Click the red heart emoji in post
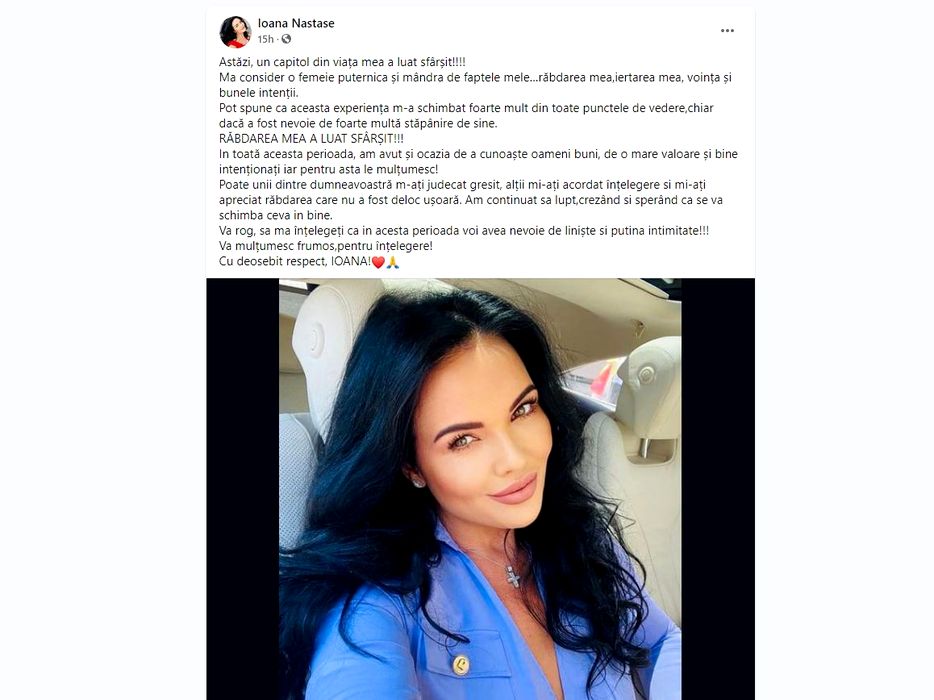 [x=378, y=262]
